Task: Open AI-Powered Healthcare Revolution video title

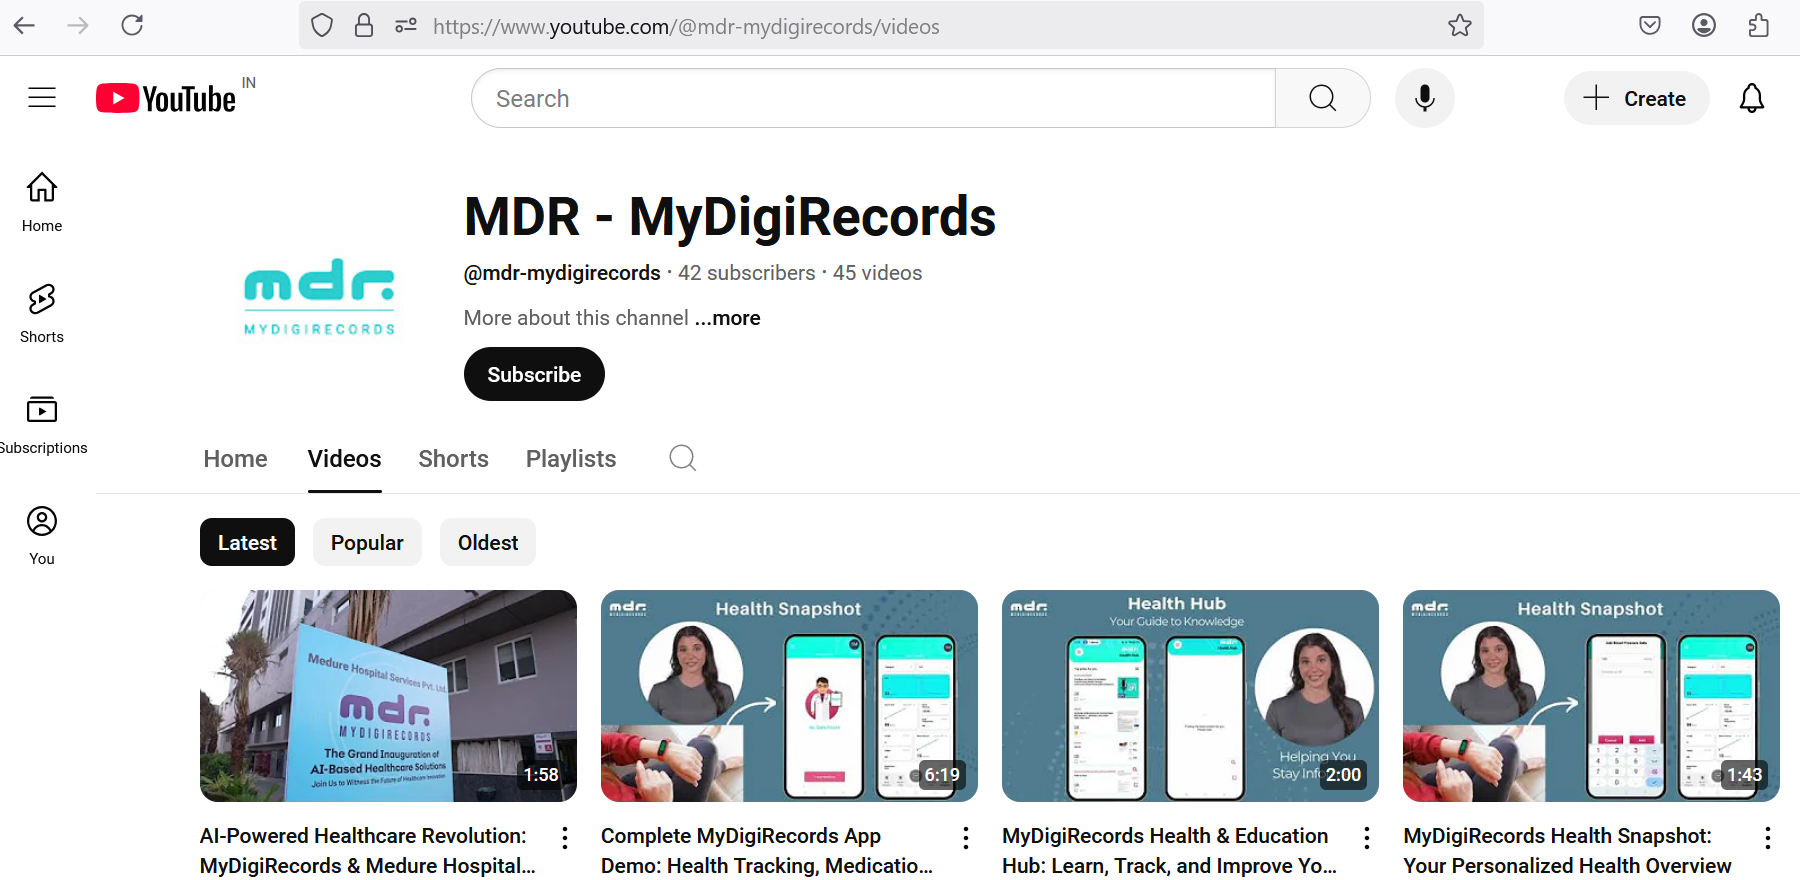Action: (x=368, y=851)
